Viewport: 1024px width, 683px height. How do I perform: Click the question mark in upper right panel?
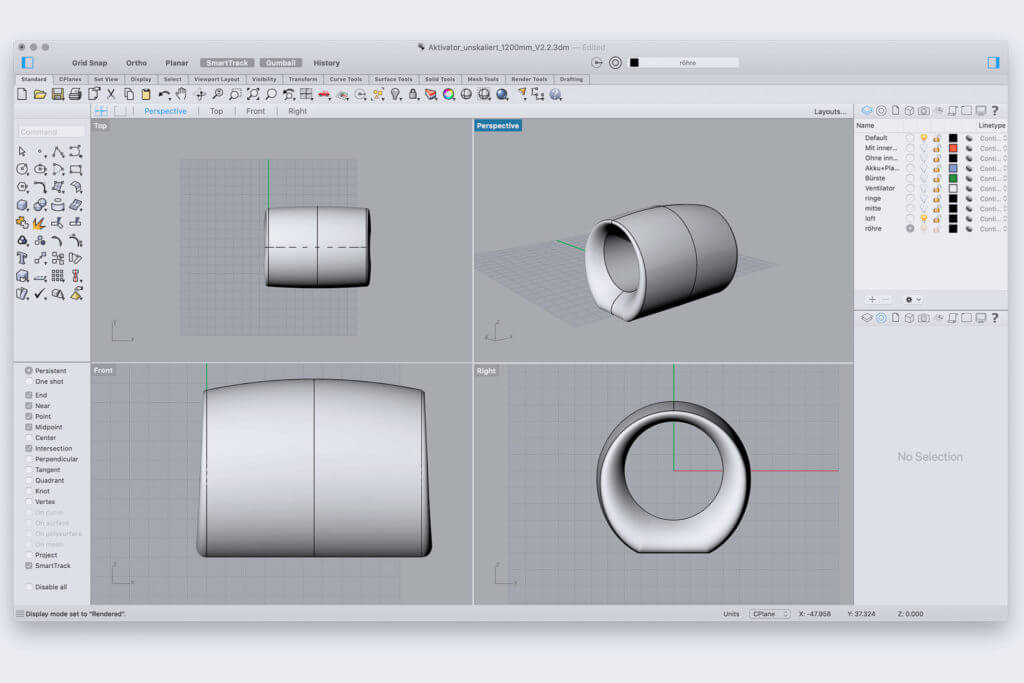995,111
